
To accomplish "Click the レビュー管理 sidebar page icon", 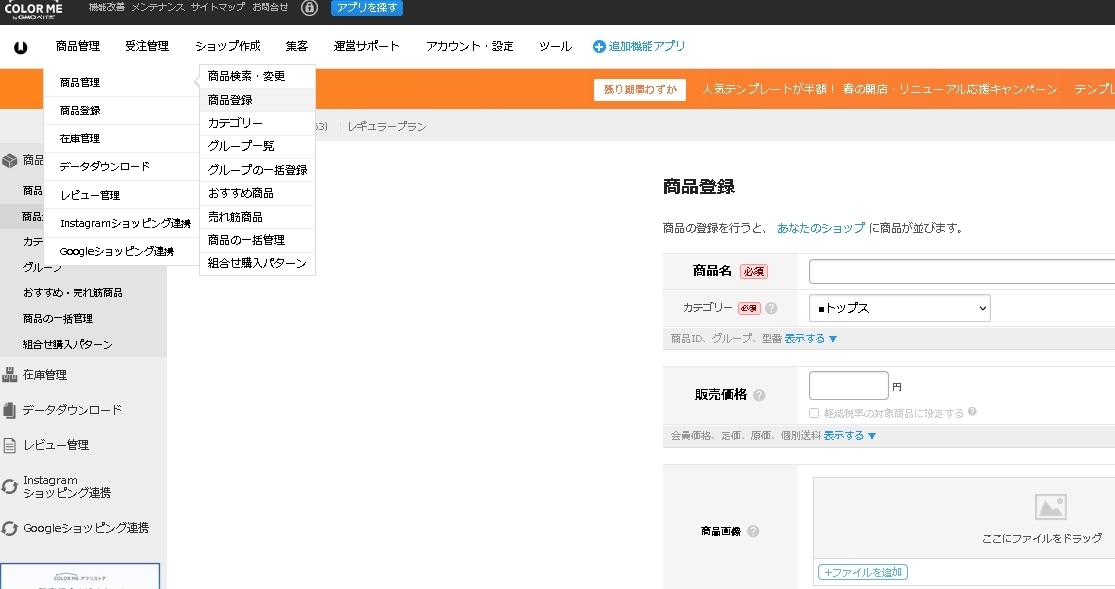I will click(9, 445).
